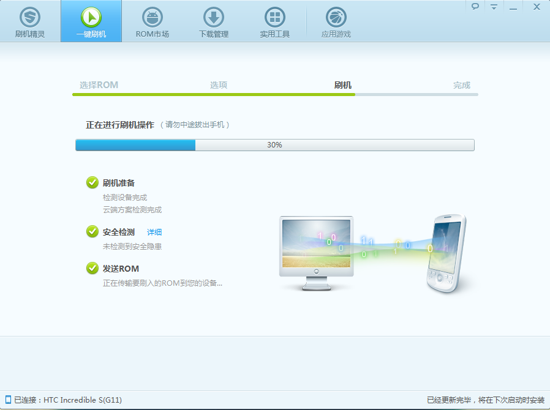Select the 一键刷机 toolbar icon
Image resolution: width=550 pixels, height=410 pixels.
pyautogui.click(x=91, y=17)
